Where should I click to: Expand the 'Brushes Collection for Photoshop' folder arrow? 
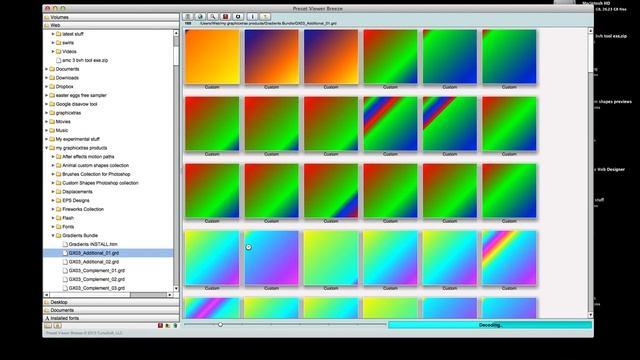point(53,174)
